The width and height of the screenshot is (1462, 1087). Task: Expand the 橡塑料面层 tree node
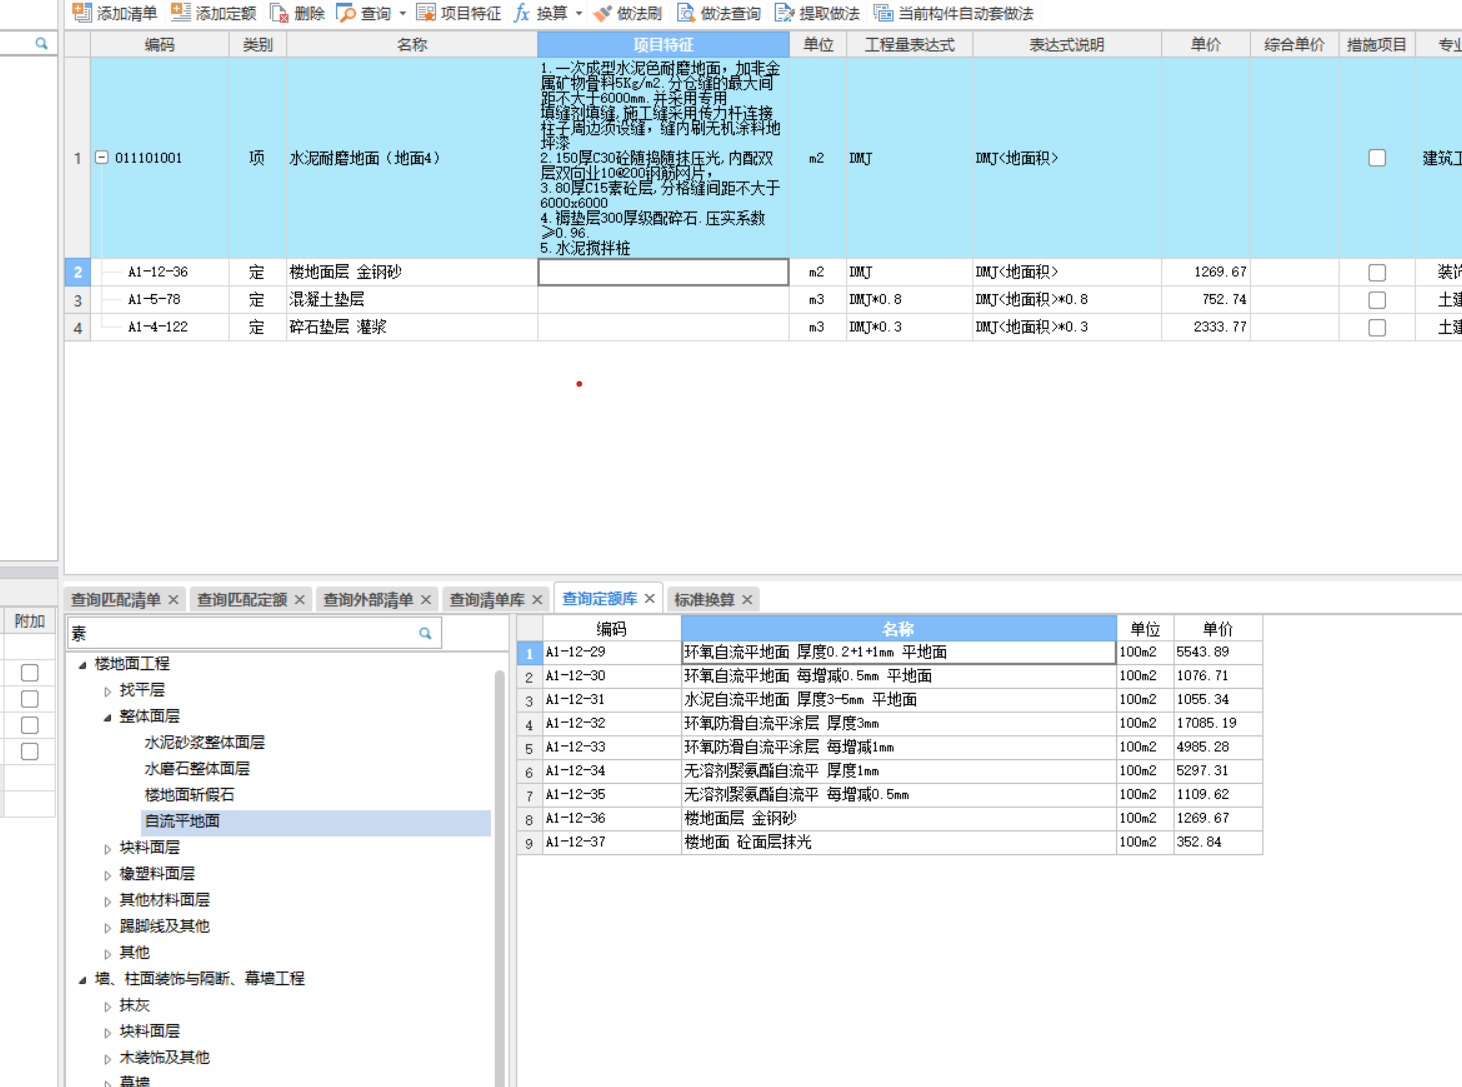click(x=107, y=875)
